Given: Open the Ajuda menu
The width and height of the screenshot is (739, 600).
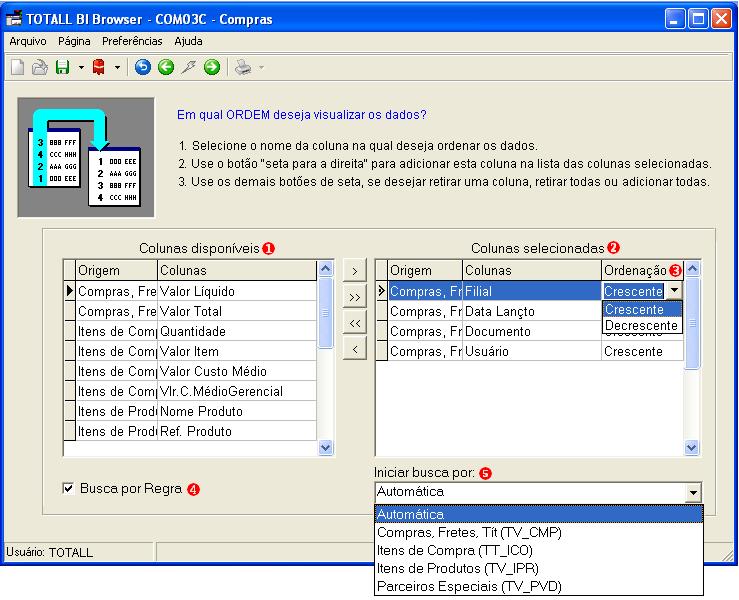Looking at the screenshot, I should [x=188, y=41].
